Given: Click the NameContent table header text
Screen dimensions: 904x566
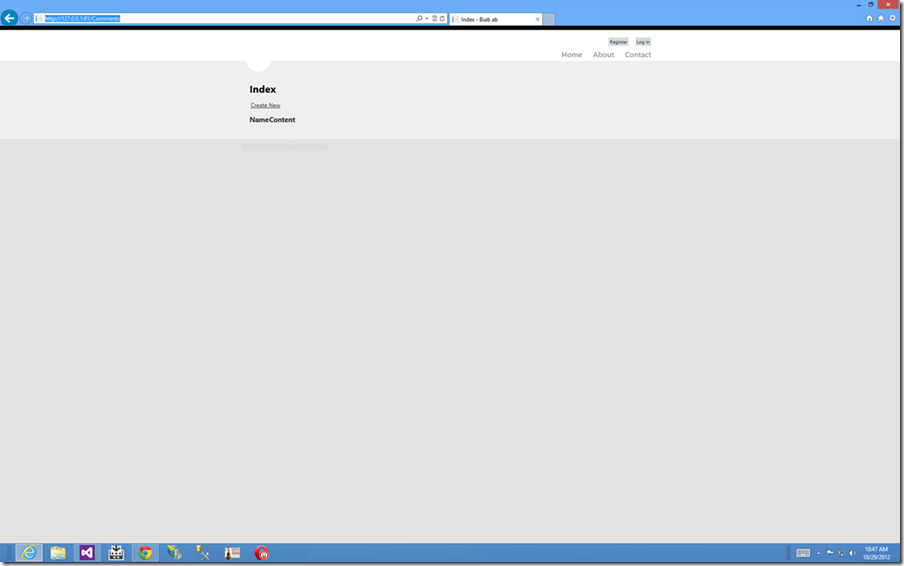Looking at the screenshot, I should coord(272,120).
